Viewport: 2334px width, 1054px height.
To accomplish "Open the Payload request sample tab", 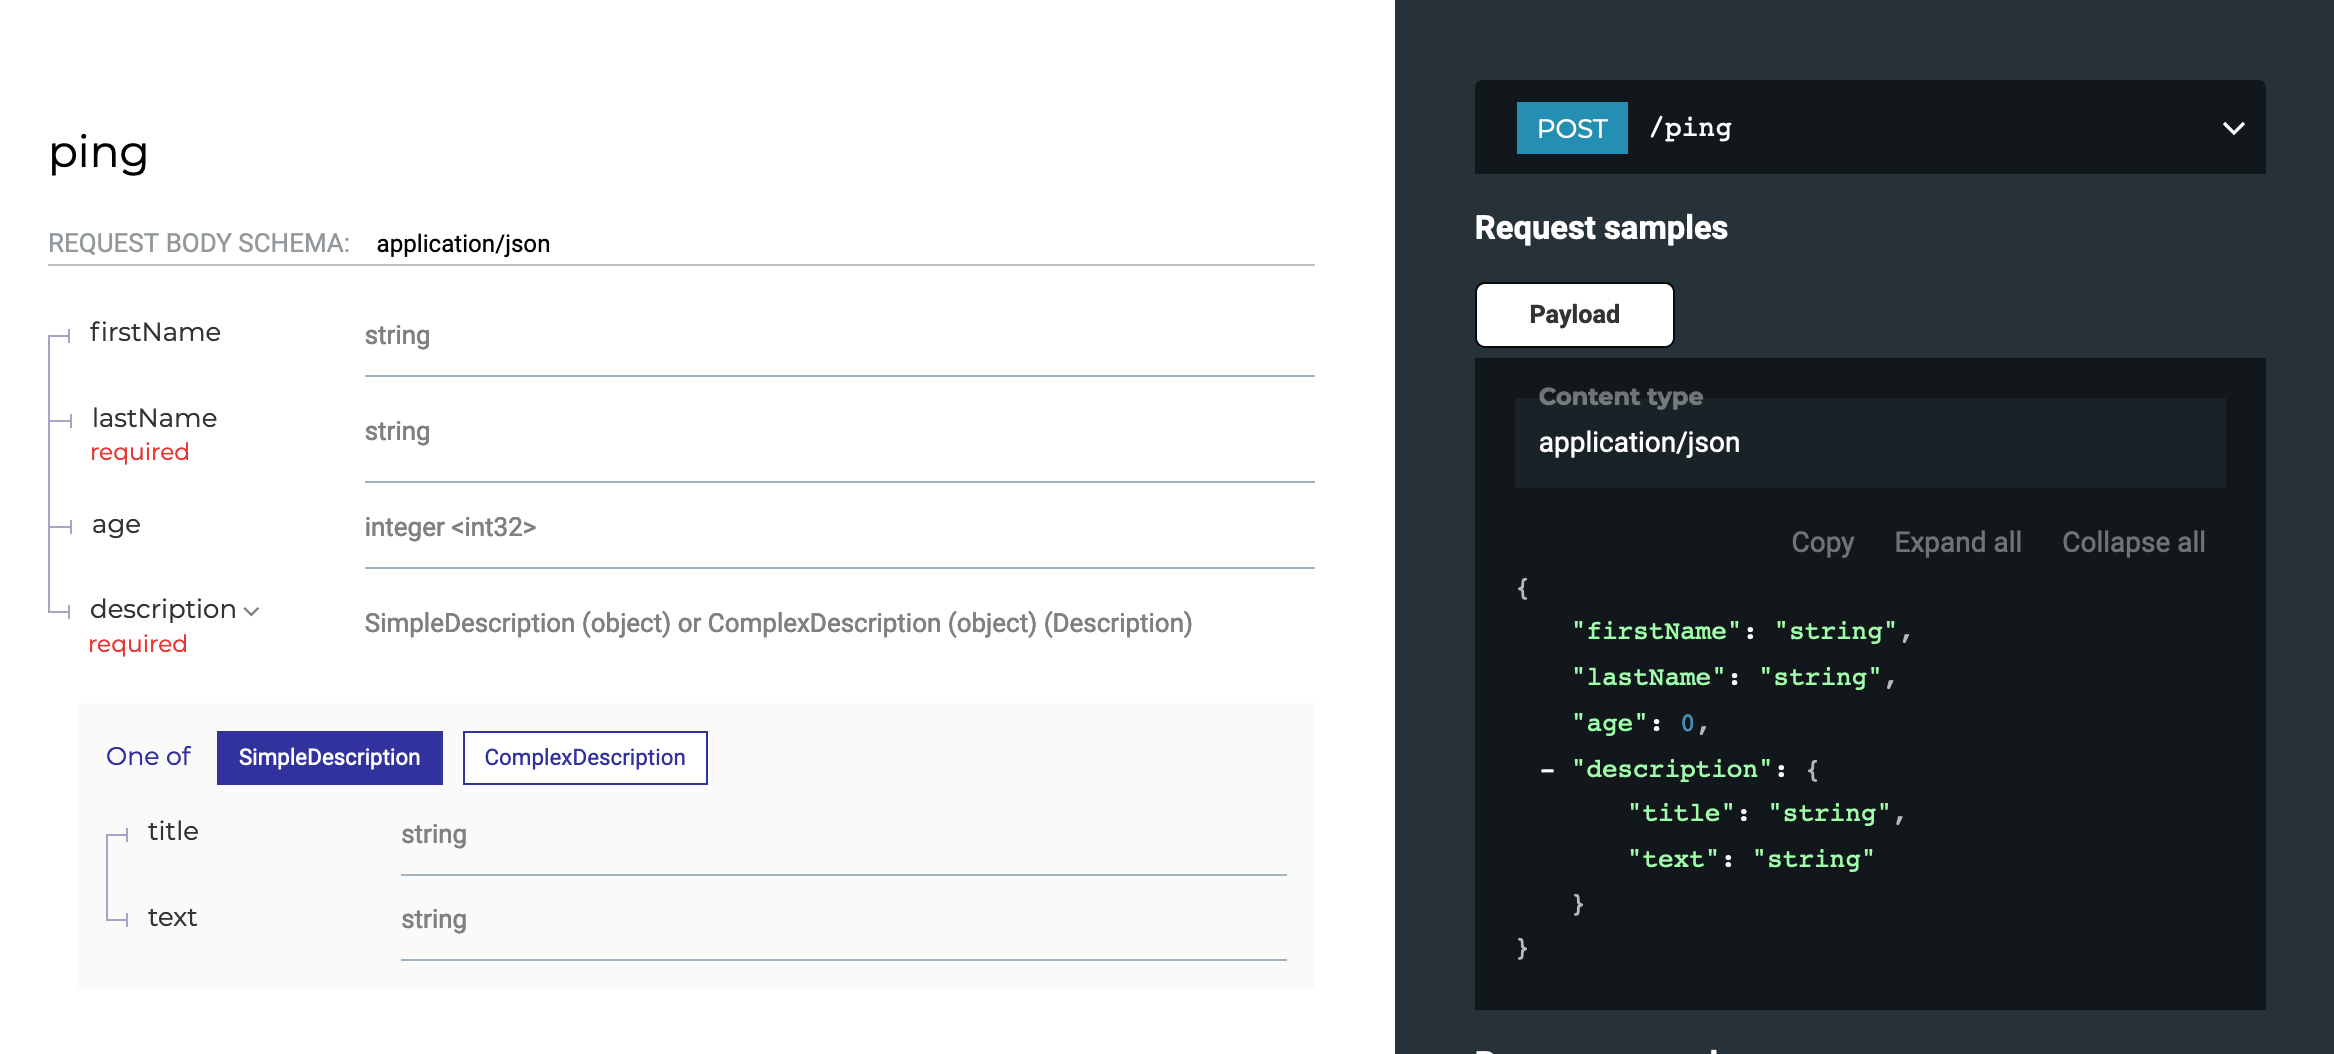I will (1574, 314).
